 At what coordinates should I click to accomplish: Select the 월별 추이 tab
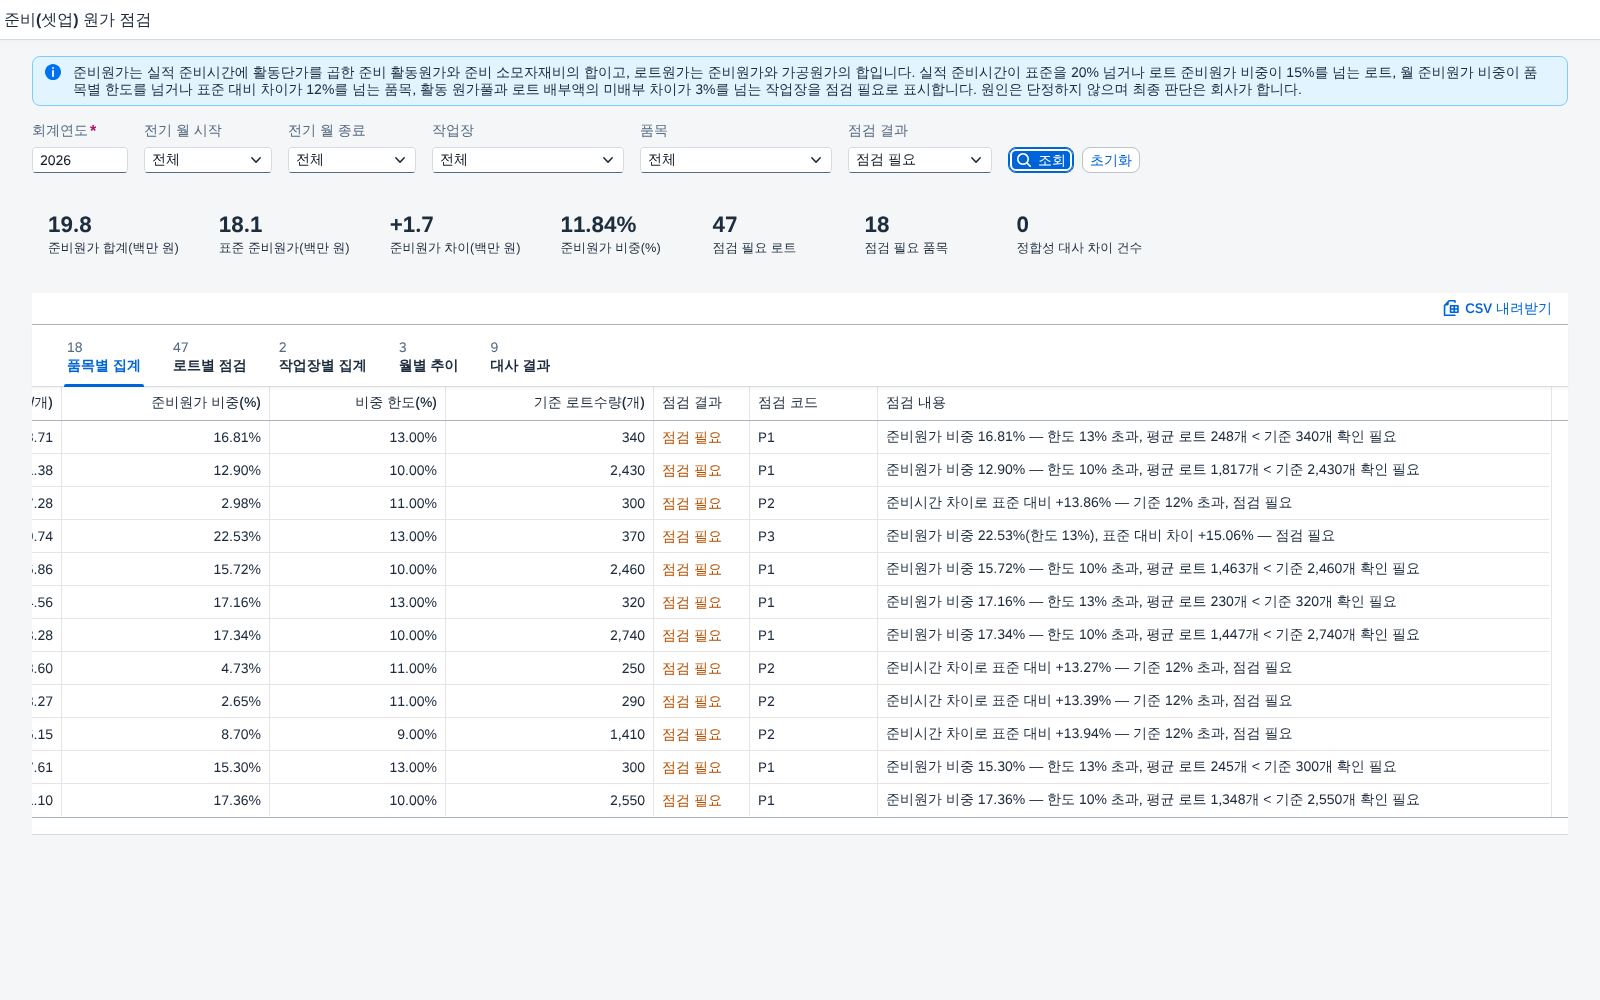(x=428, y=357)
